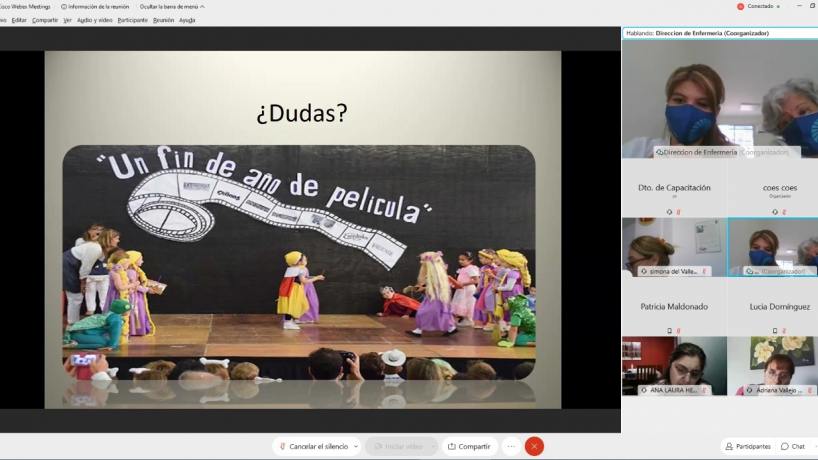This screenshot has height=460, width=818.
Task: Click muted mic icon under Dto. de Capacitación
Action: 678,211
